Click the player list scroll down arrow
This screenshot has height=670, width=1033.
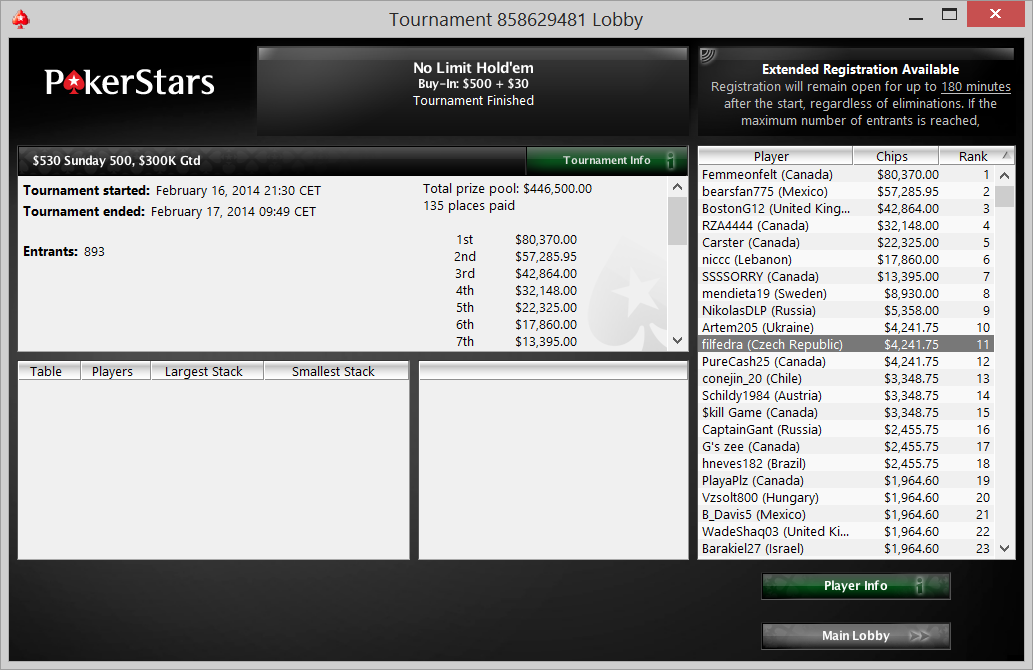click(1004, 548)
